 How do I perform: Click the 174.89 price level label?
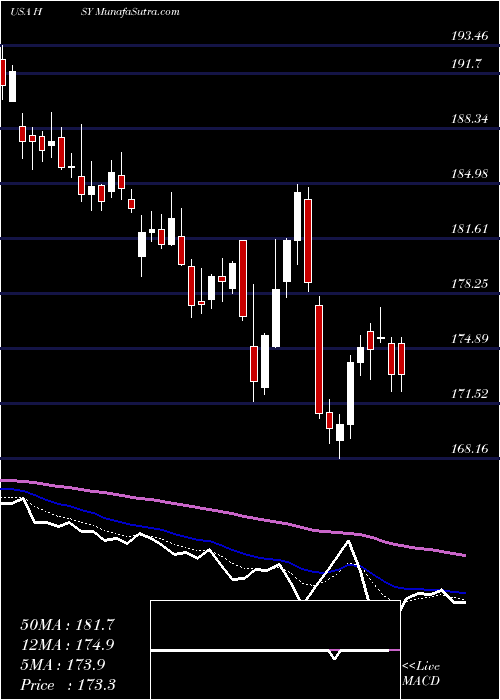point(470,339)
